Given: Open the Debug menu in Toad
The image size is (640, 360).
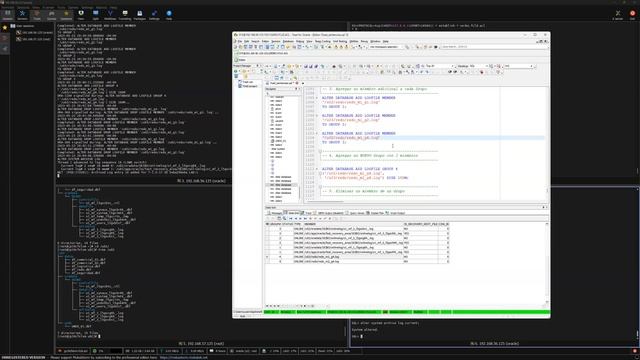Looking at the screenshot, I should [x=300, y=41].
